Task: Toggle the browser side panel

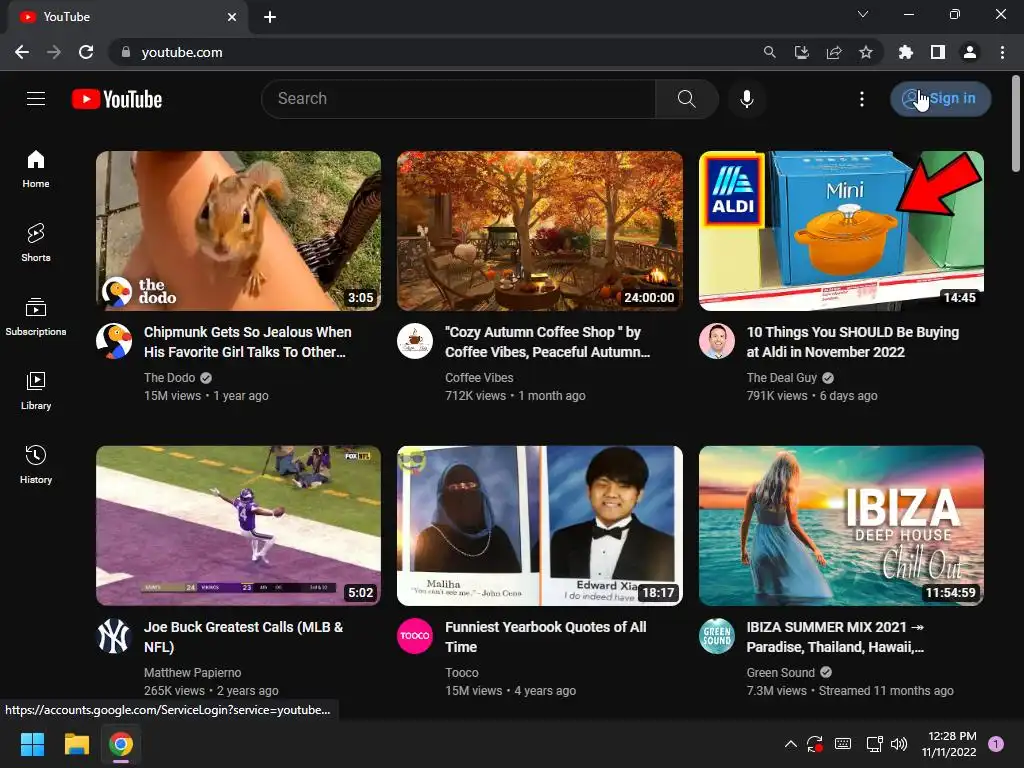Action: [938, 52]
